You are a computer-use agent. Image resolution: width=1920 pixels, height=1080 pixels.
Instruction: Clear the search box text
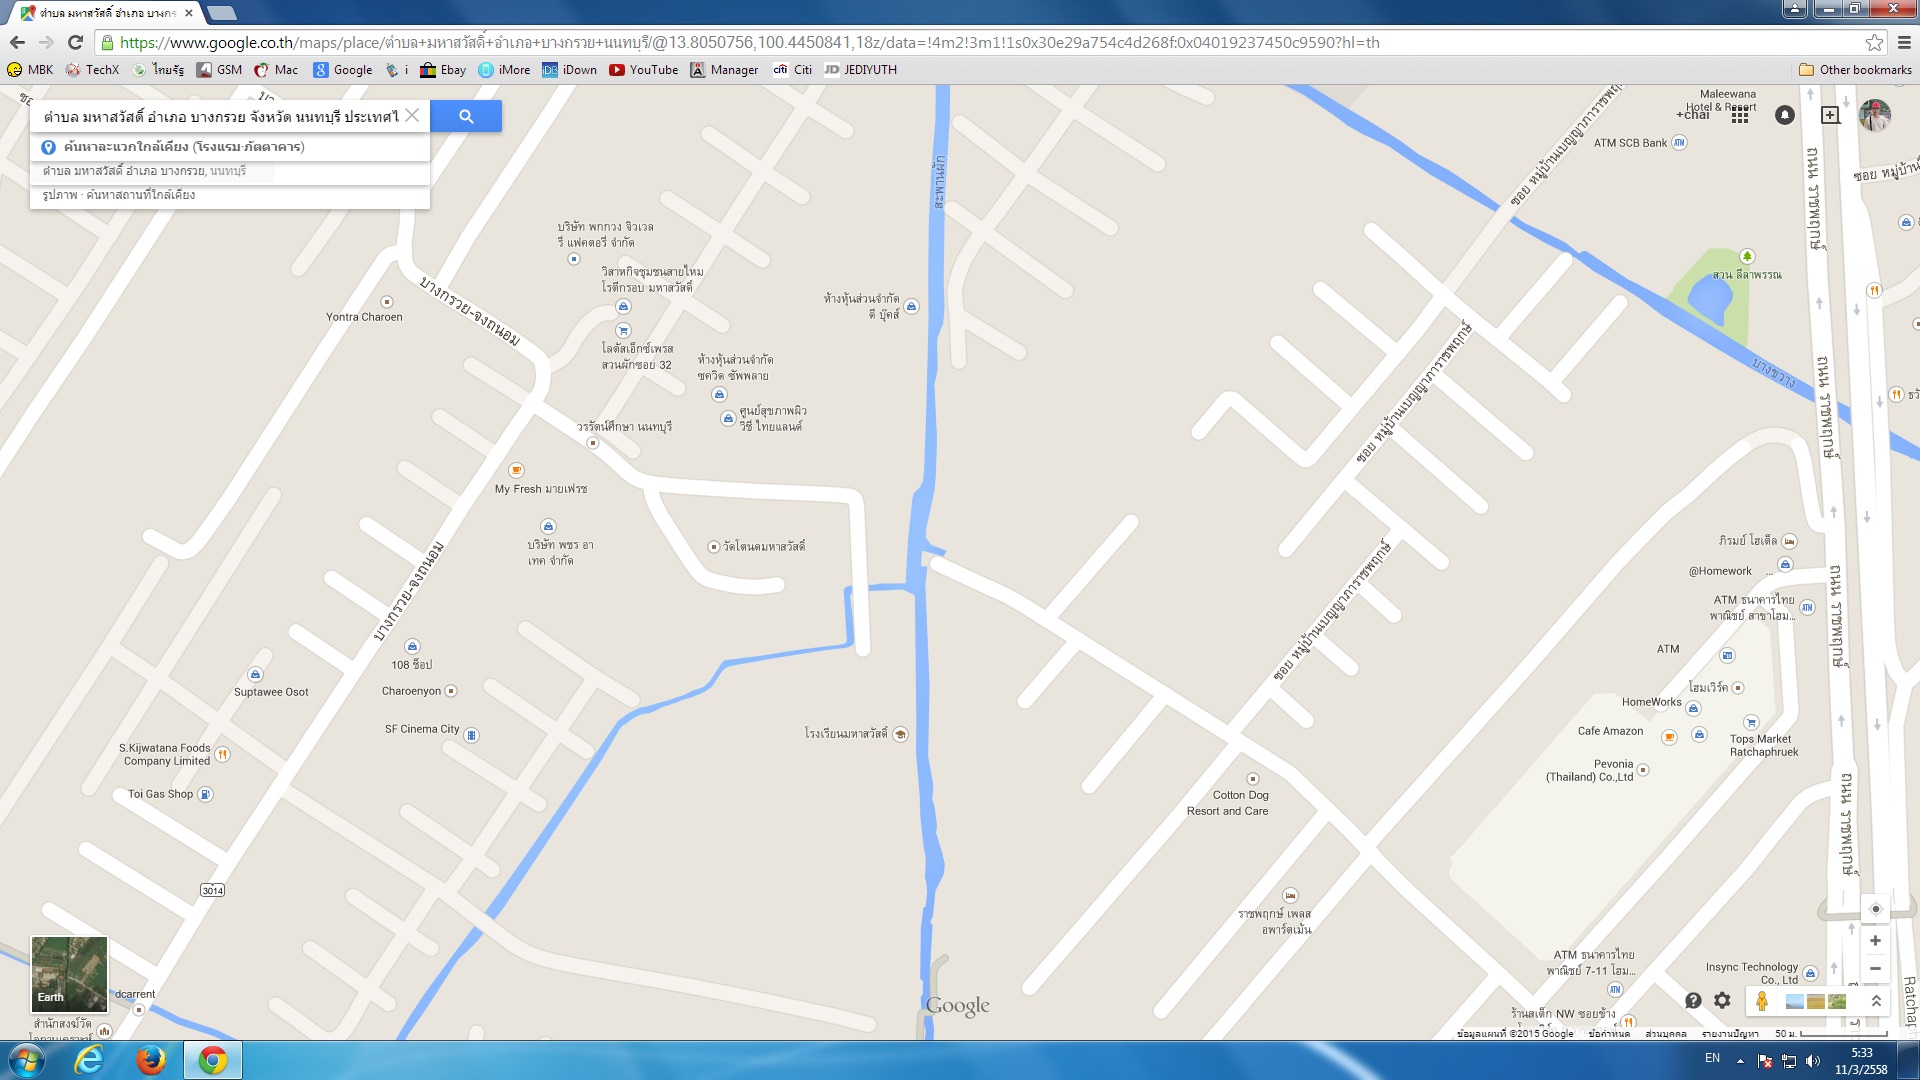click(x=412, y=116)
